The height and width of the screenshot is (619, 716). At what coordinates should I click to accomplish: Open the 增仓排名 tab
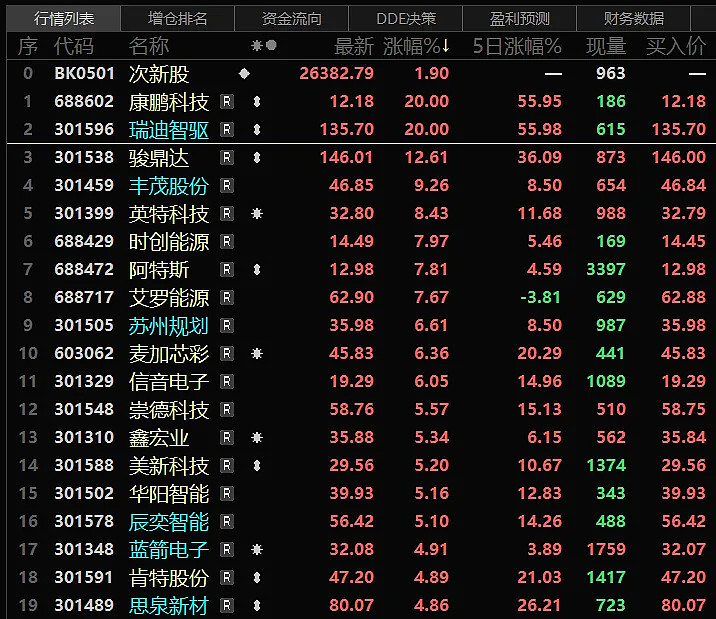pyautogui.click(x=177, y=18)
